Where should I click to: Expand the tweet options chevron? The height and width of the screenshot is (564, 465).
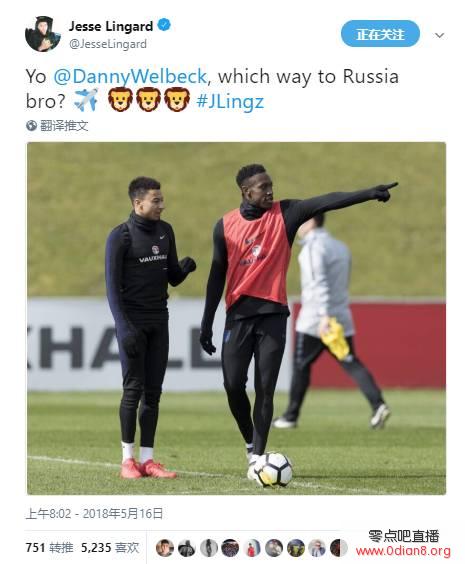pos(439,35)
